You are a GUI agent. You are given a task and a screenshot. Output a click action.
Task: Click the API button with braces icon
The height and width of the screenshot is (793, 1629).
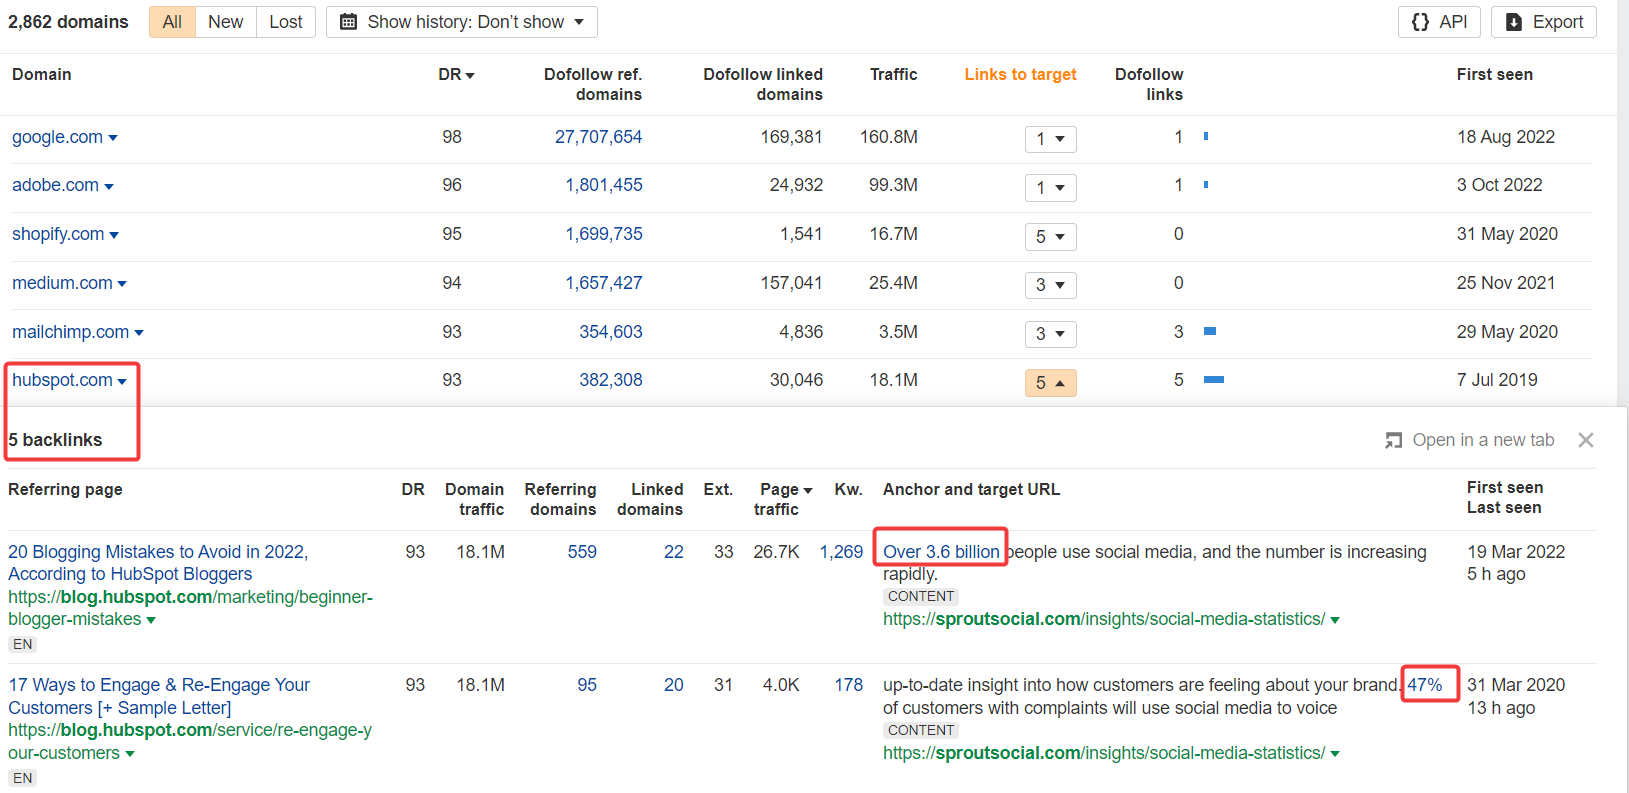[1439, 22]
